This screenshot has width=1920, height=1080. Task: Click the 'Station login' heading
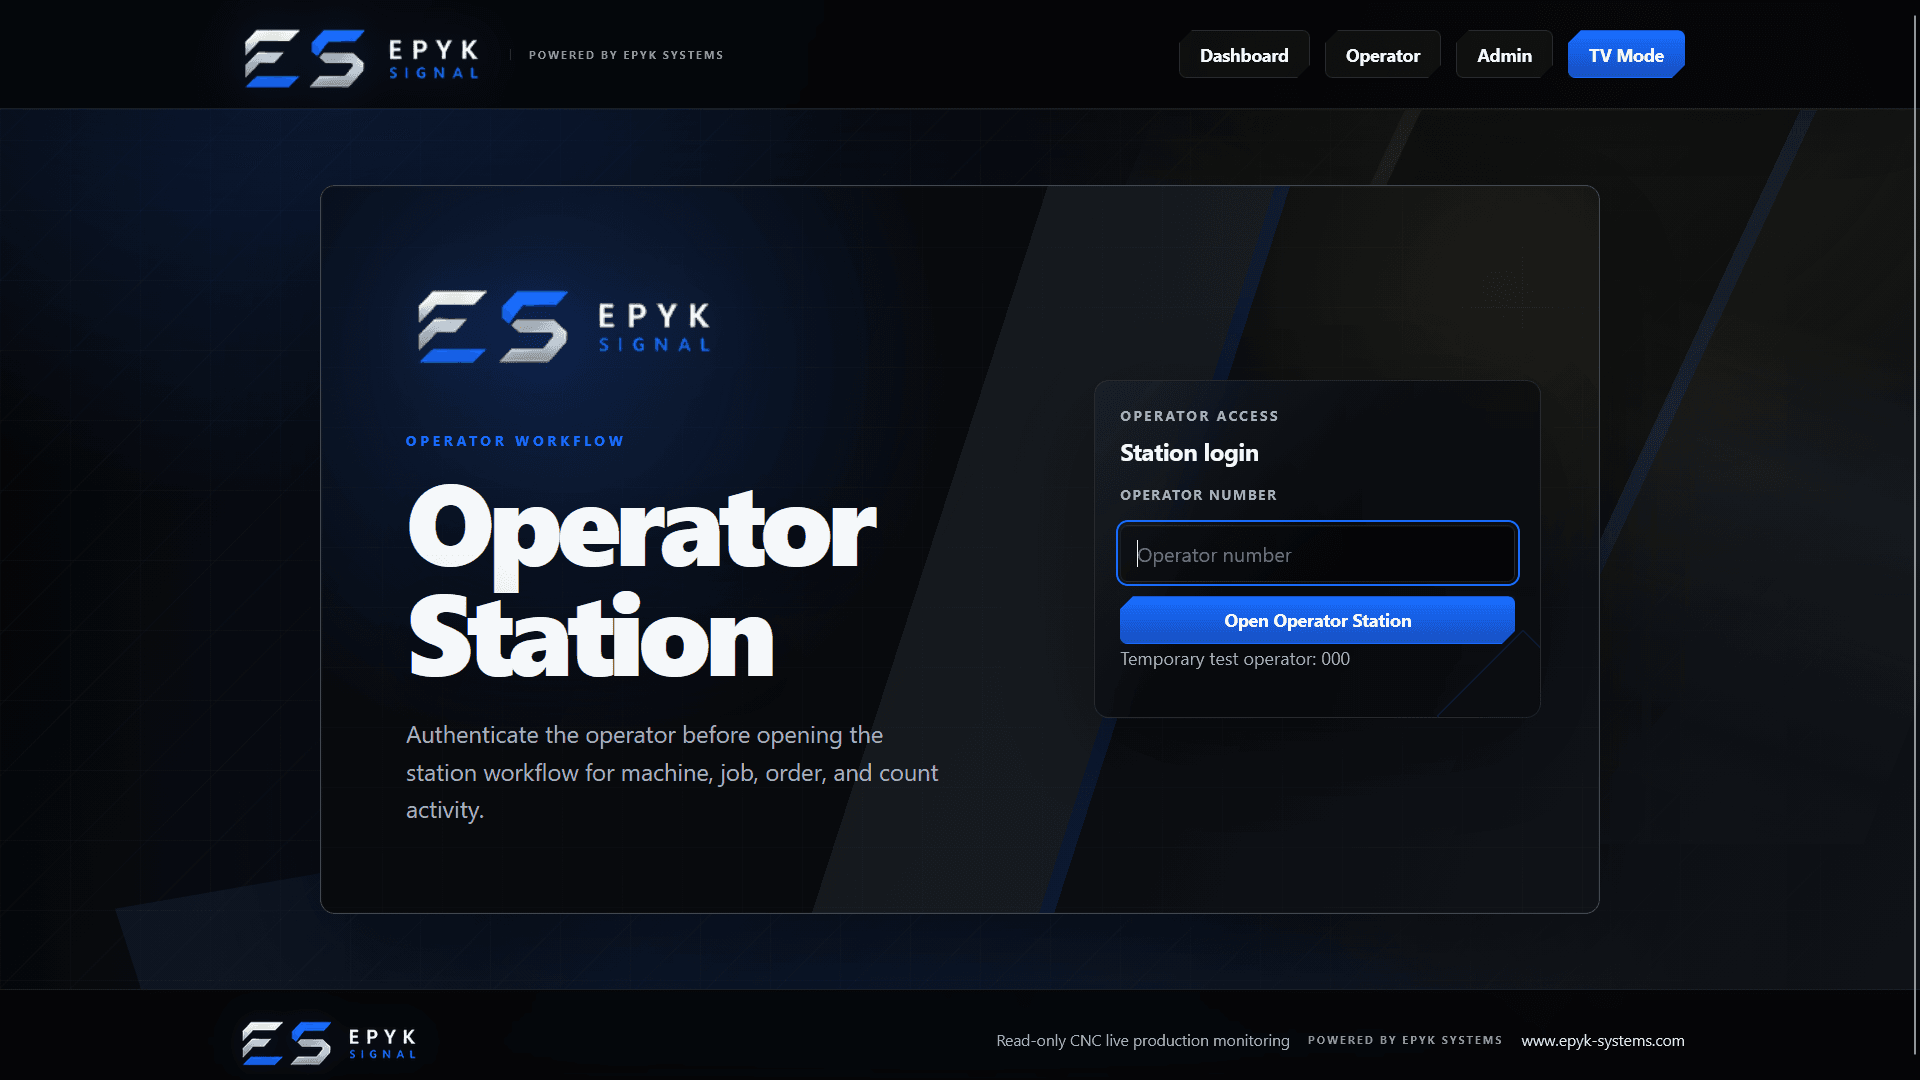1189,453
